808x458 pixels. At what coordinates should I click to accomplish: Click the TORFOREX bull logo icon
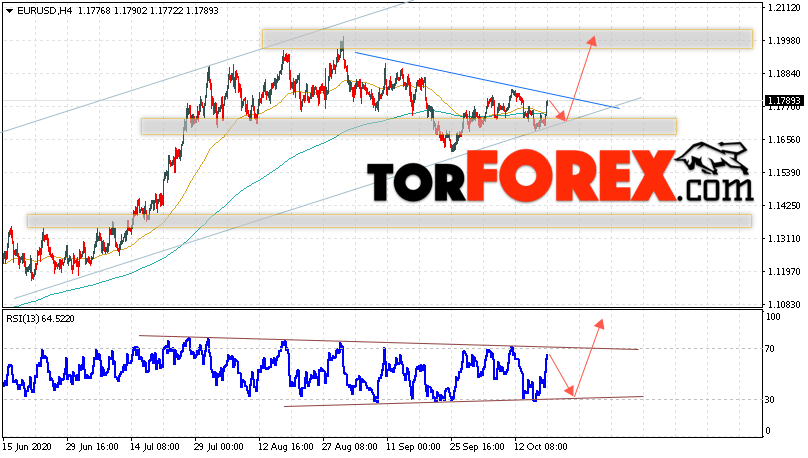click(711, 158)
